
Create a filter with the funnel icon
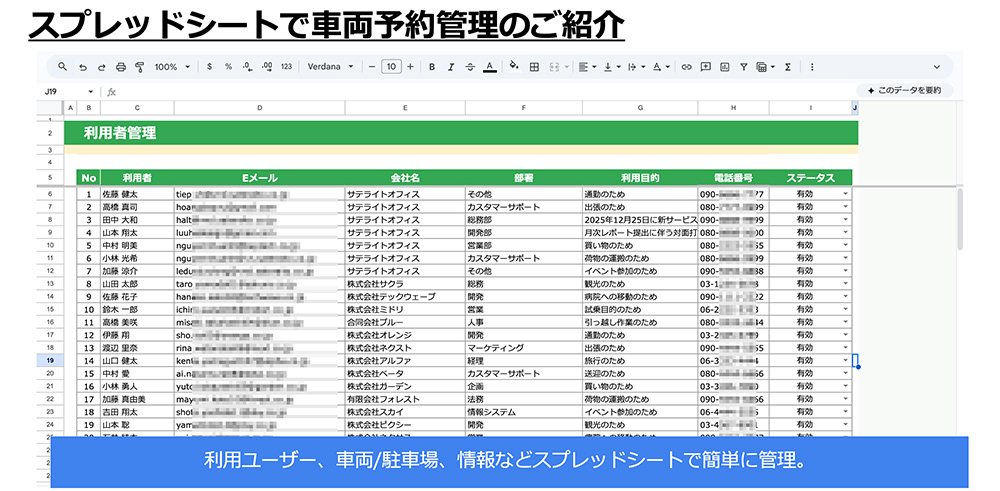coord(743,67)
